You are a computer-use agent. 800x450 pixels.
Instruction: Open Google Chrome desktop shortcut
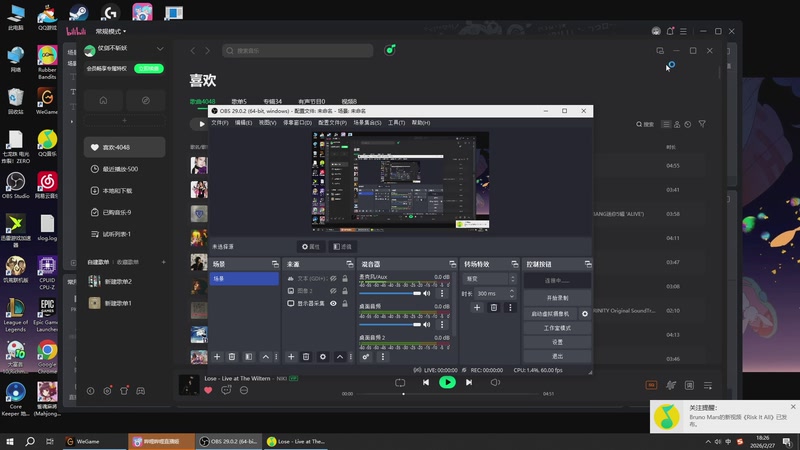[x=47, y=356]
